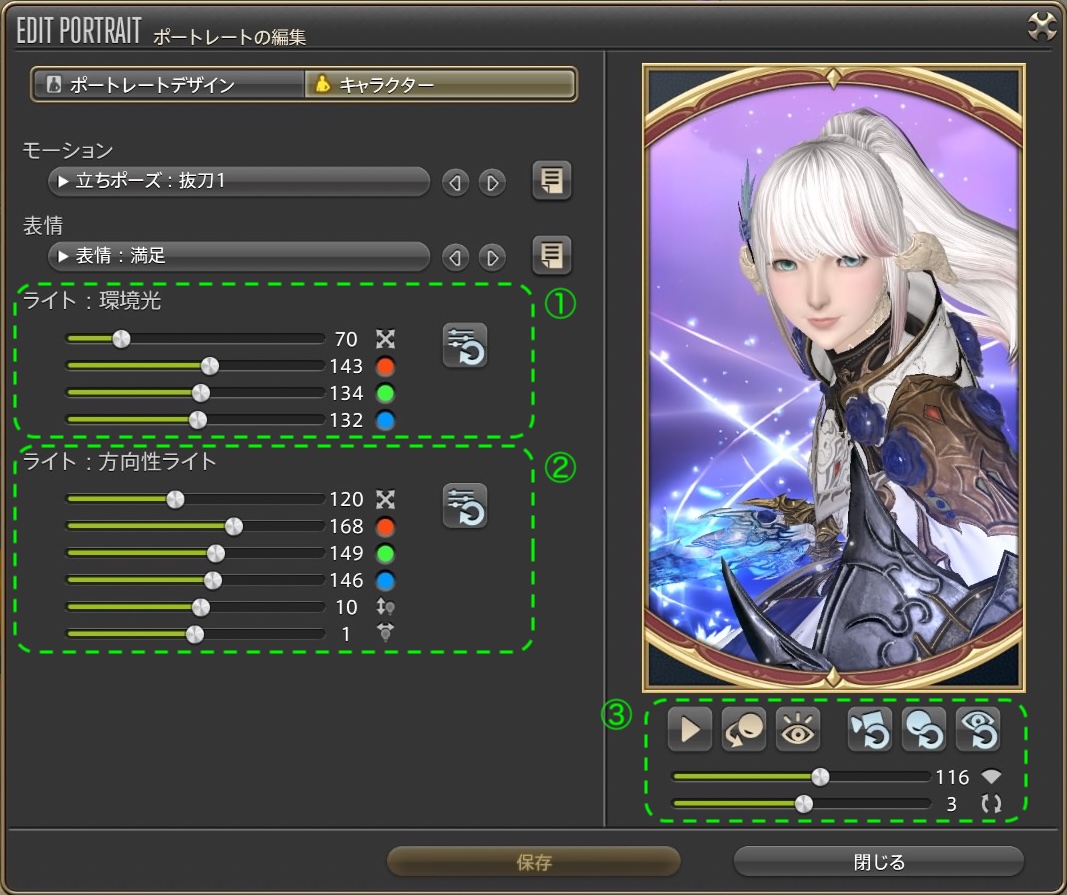Viewport: 1067px width, 895px height.
Task: Reset the ambient light (環境光) settings
Action: pos(465,346)
